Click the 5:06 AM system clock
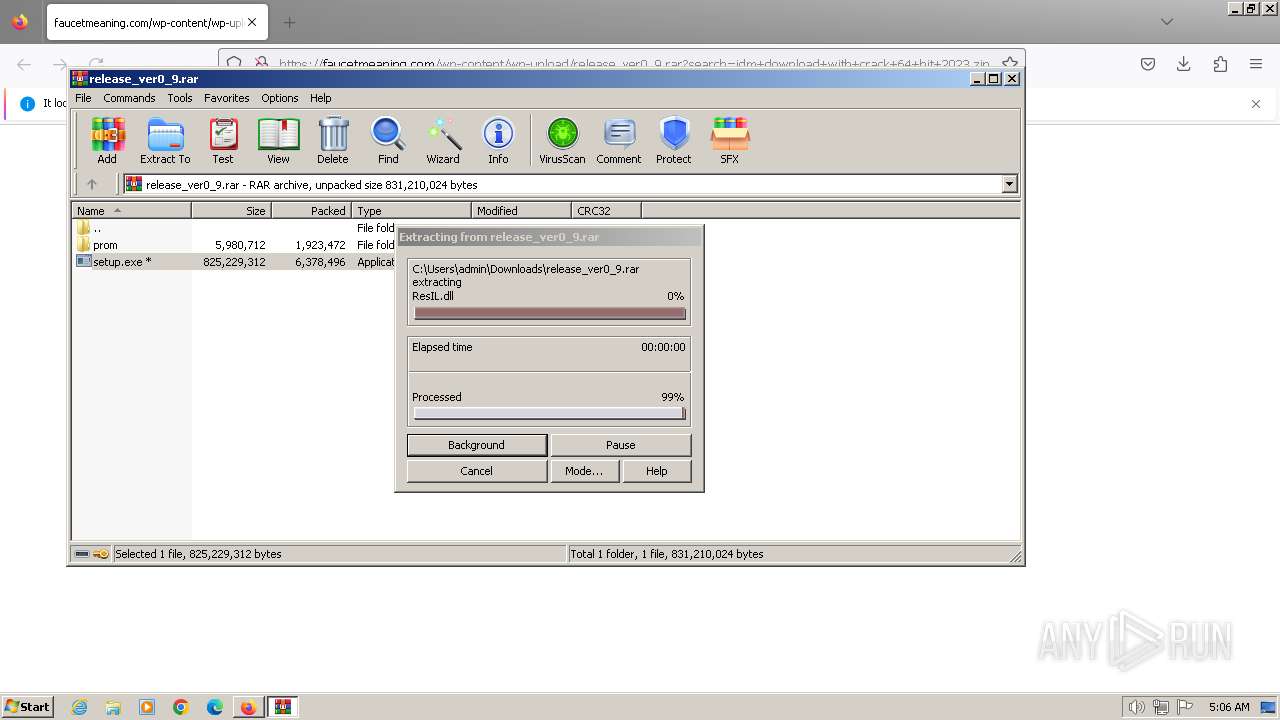The image size is (1280, 720). pyautogui.click(x=1229, y=707)
